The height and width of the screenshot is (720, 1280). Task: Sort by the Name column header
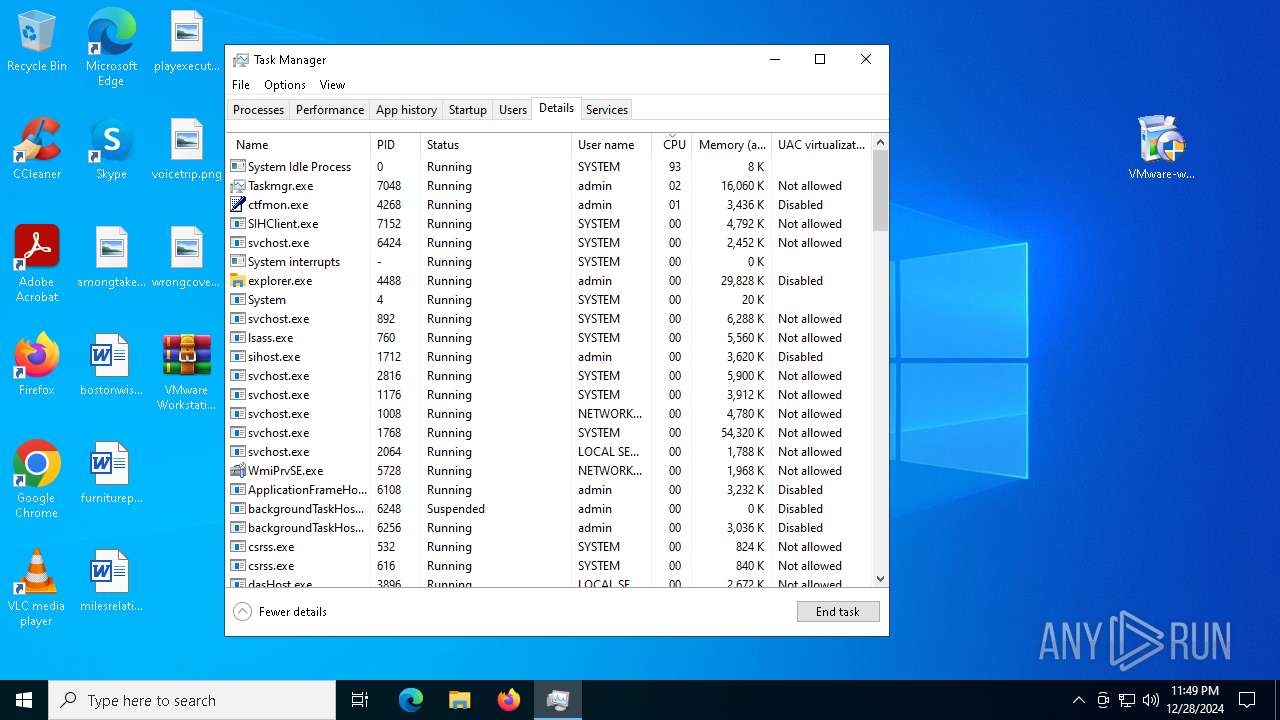tap(298, 145)
